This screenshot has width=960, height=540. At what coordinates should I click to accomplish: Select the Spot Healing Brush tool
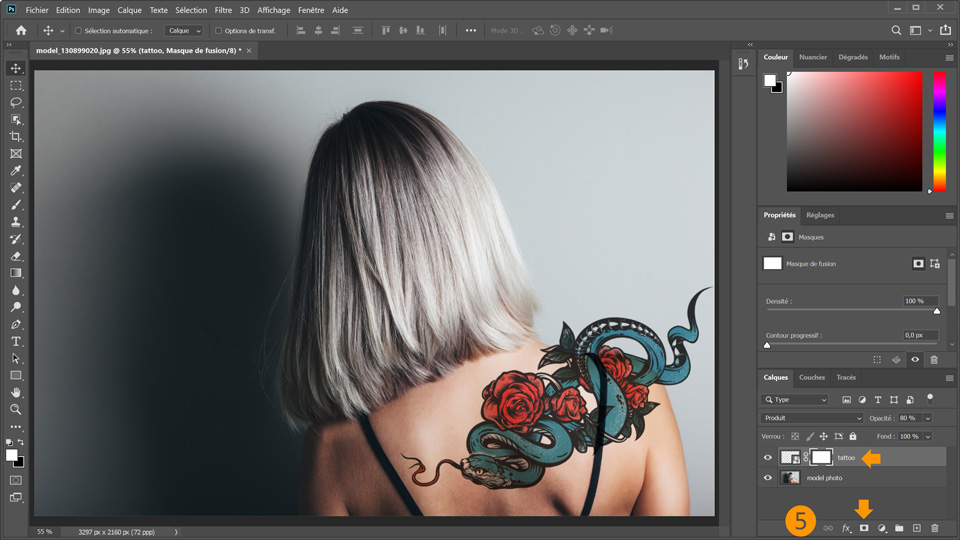(16, 187)
